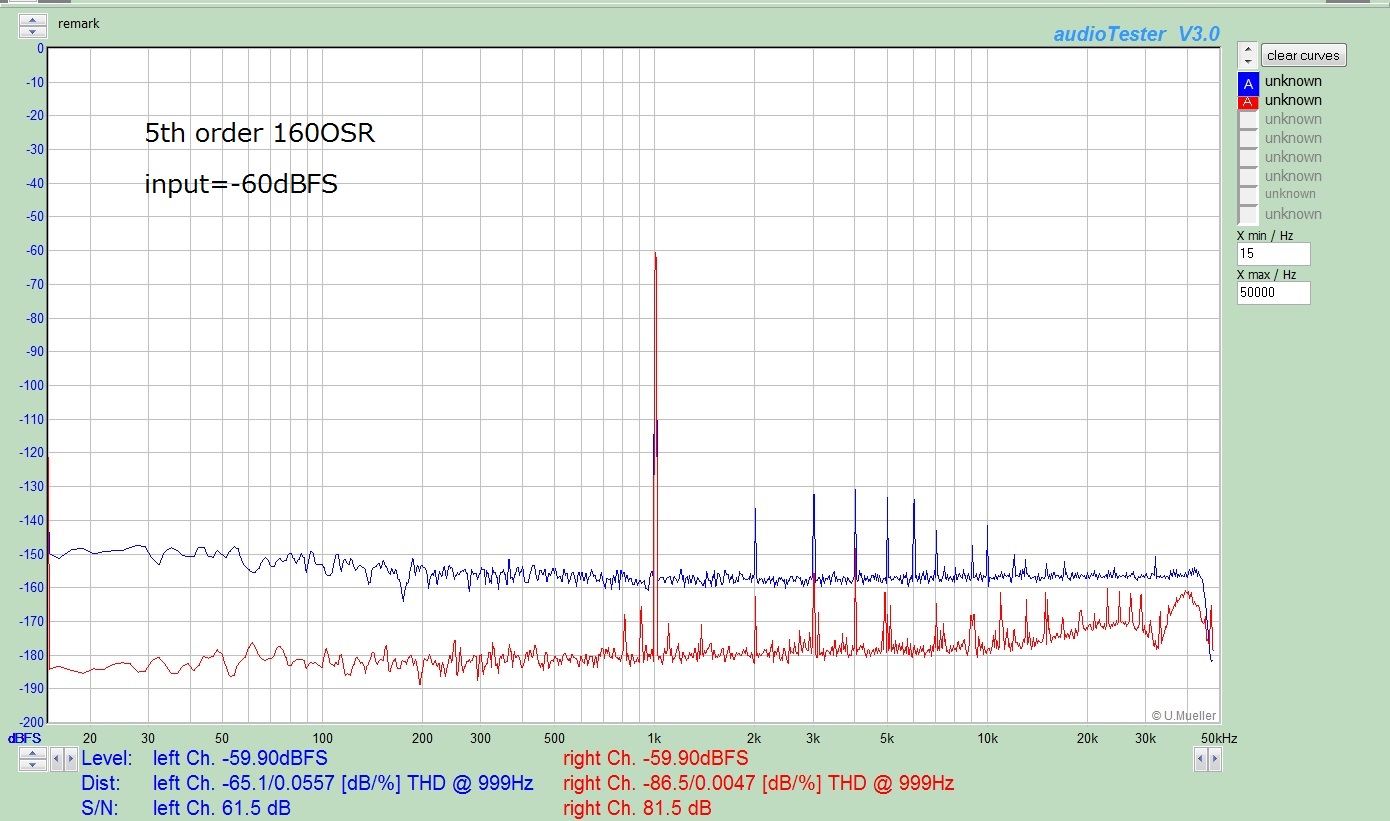Click the S/N: row label
The height and width of the screenshot is (821, 1390).
coord(99,808)
